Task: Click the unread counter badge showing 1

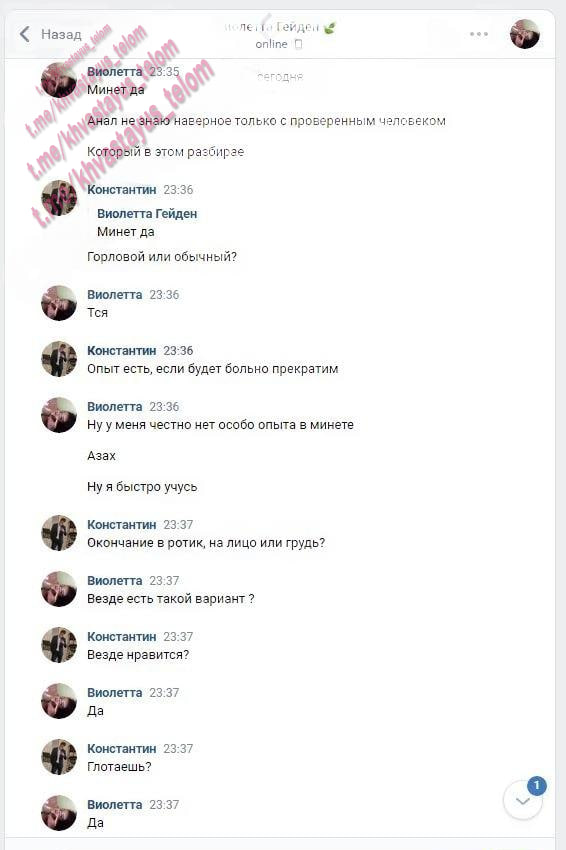Action: [537, 785]
